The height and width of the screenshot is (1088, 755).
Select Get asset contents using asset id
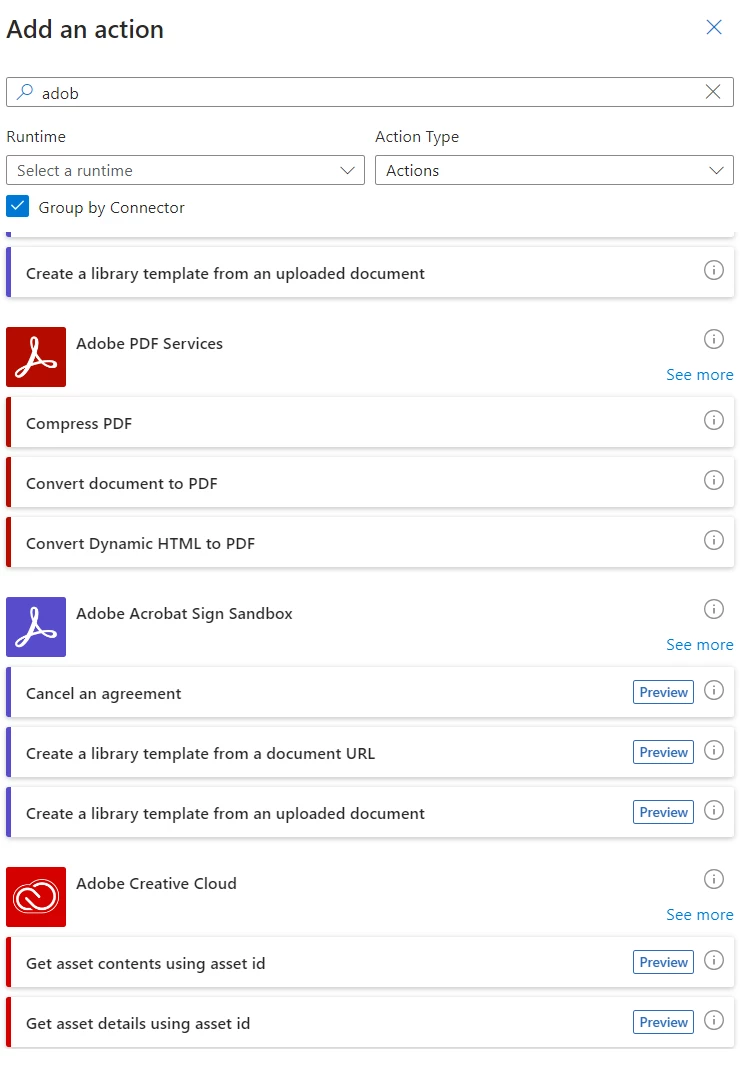click(x=370, y=962)
